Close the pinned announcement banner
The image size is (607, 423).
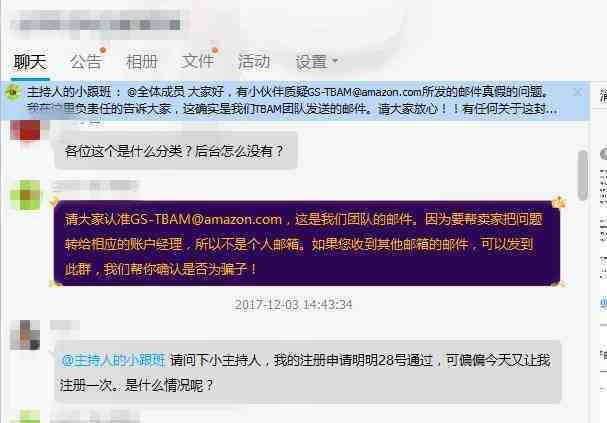577,92
